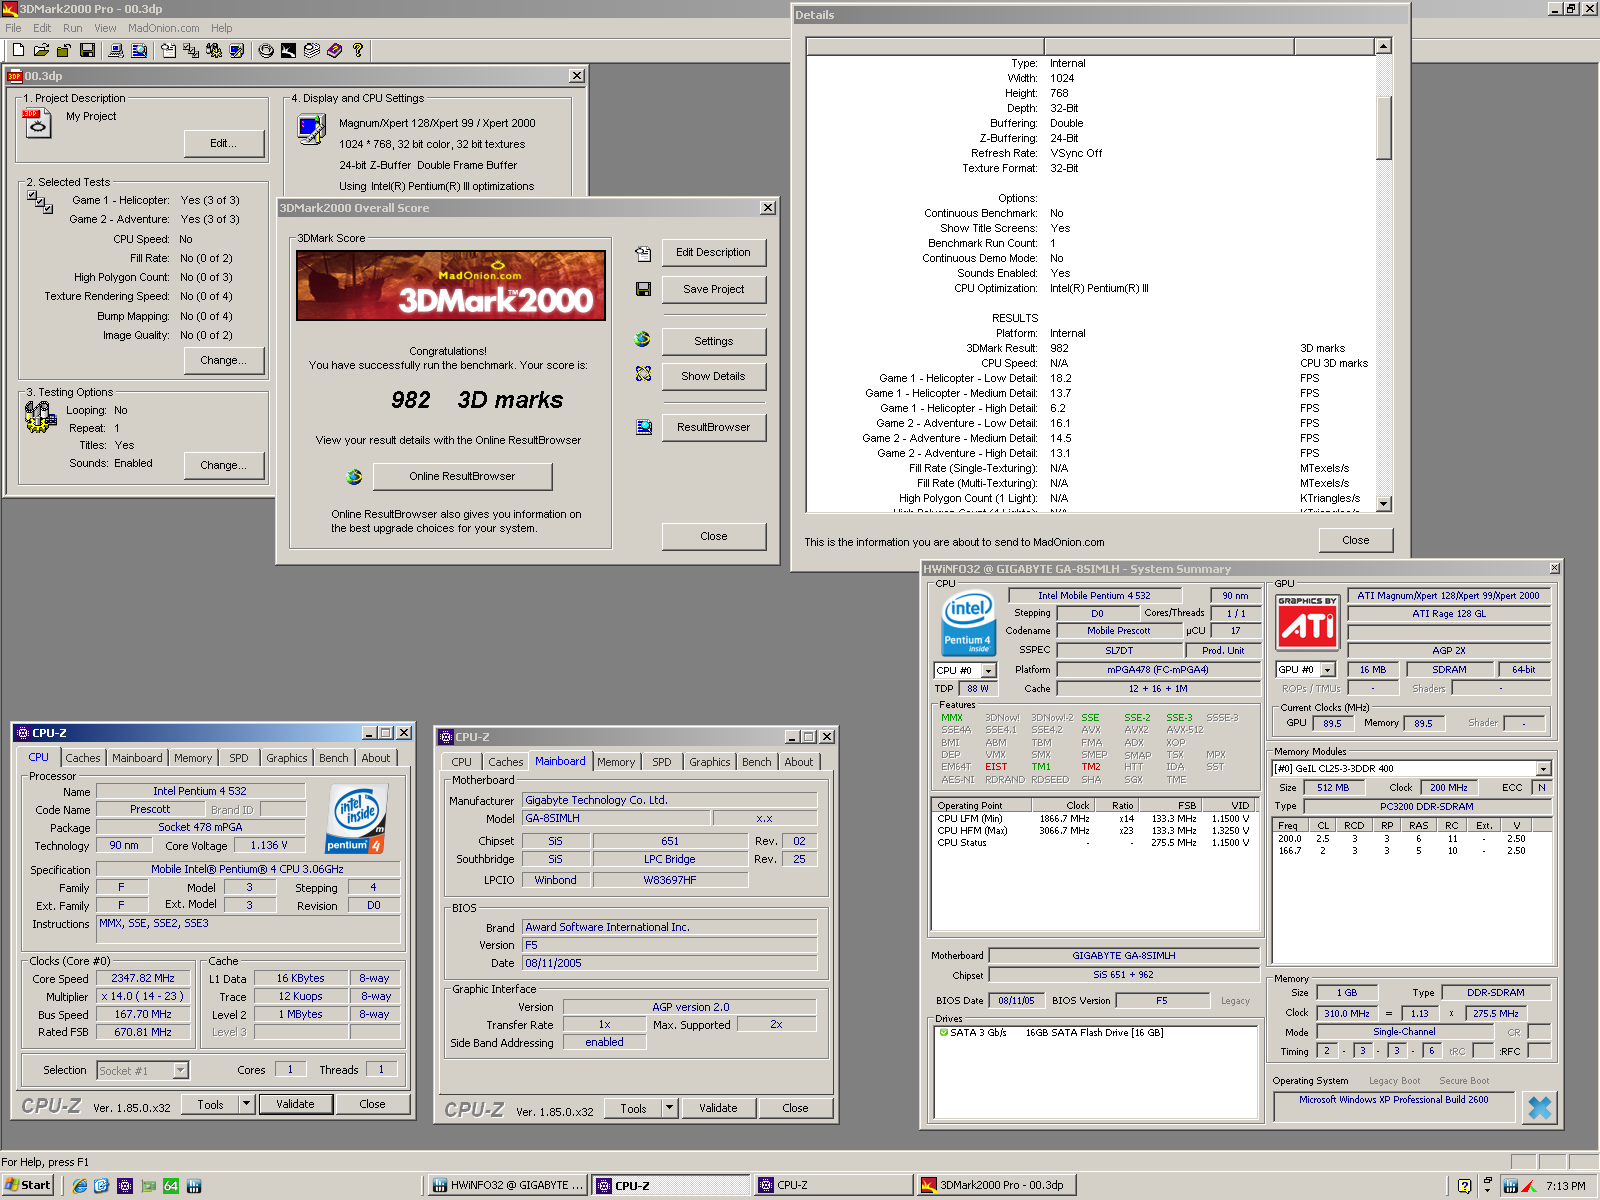Click the HWiNFO32 taskbar button
This screenshot has height=1200, width=1600.
509,1185
